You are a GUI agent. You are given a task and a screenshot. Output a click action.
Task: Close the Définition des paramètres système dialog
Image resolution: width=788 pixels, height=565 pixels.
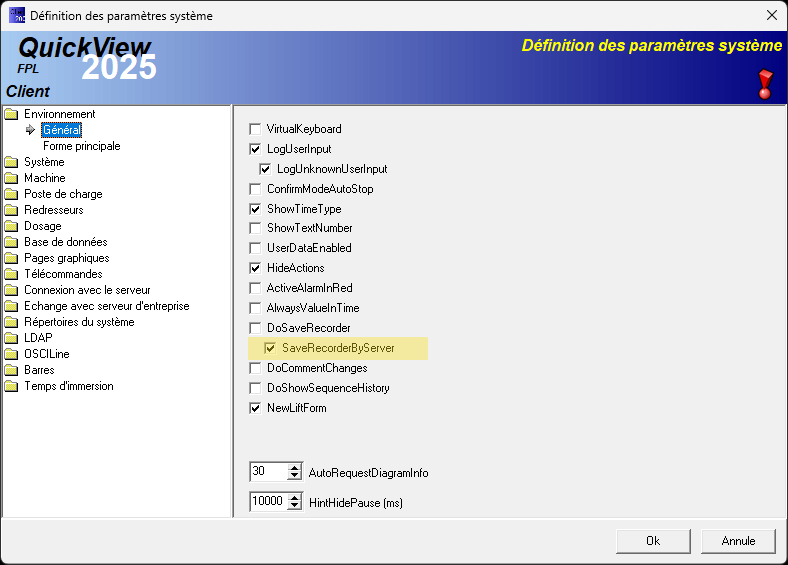tap(772, 15)
